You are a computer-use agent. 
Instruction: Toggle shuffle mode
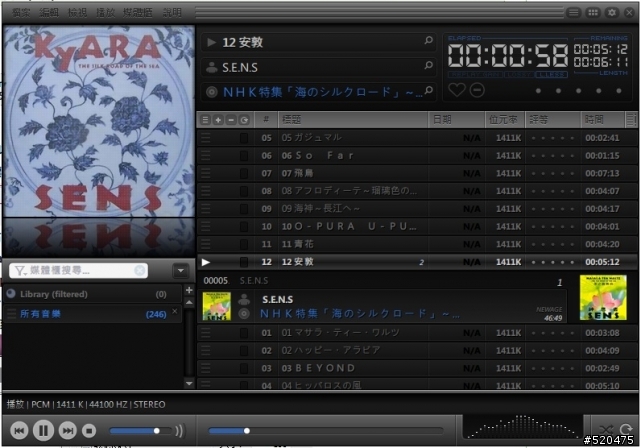click(x=606, y=429)
